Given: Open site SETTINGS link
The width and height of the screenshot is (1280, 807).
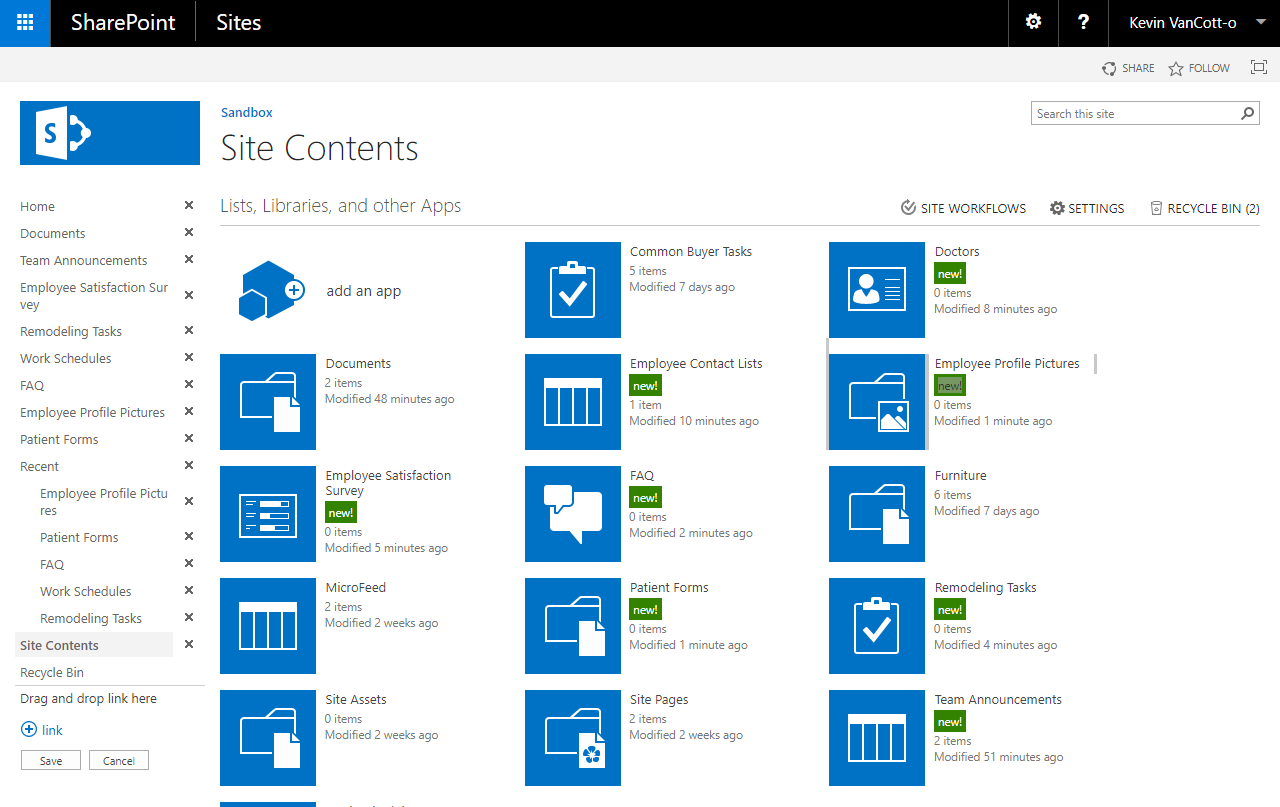Looking at the screenshot, I should tap(1087, 208).
